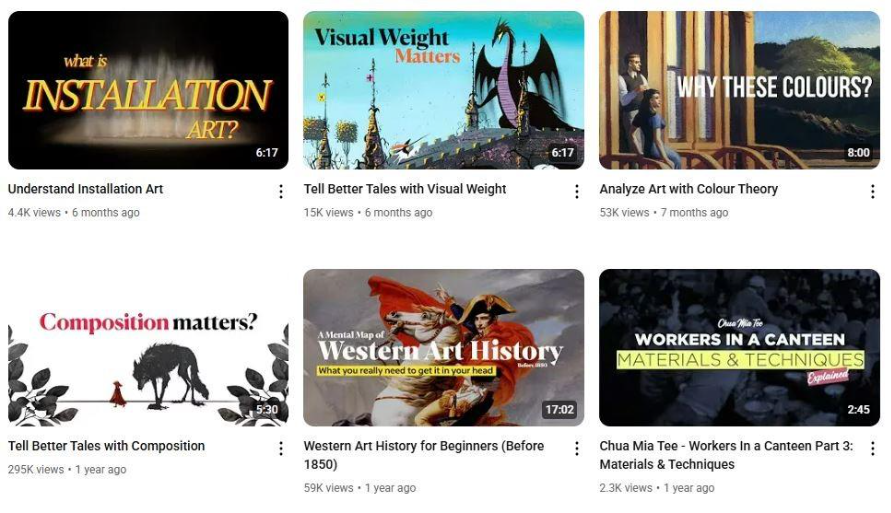Open options menu for Understand Installation Art

click(281, 191)
